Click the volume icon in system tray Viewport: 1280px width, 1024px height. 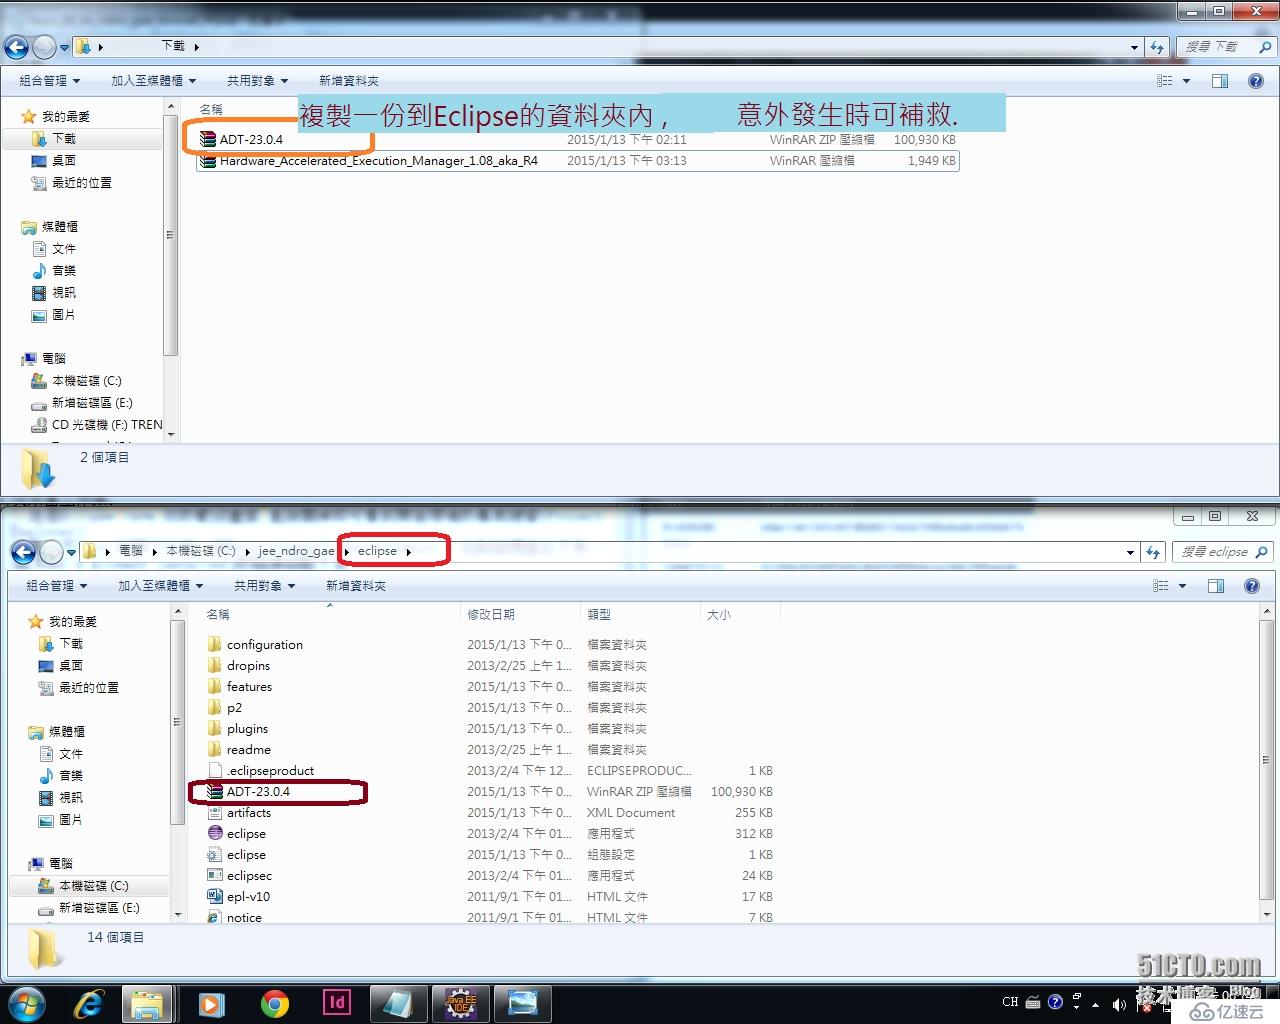pyautogui.click(x=1119, y=1004)
